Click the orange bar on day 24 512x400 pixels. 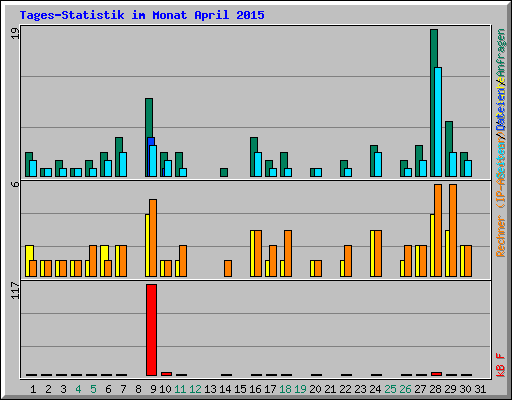click(x=378, y=253)
